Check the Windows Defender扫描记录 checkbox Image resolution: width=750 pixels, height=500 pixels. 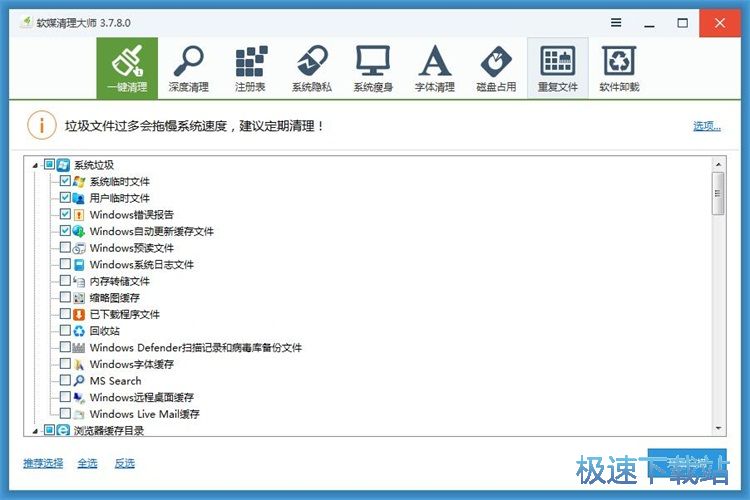[x=65, y=347]
